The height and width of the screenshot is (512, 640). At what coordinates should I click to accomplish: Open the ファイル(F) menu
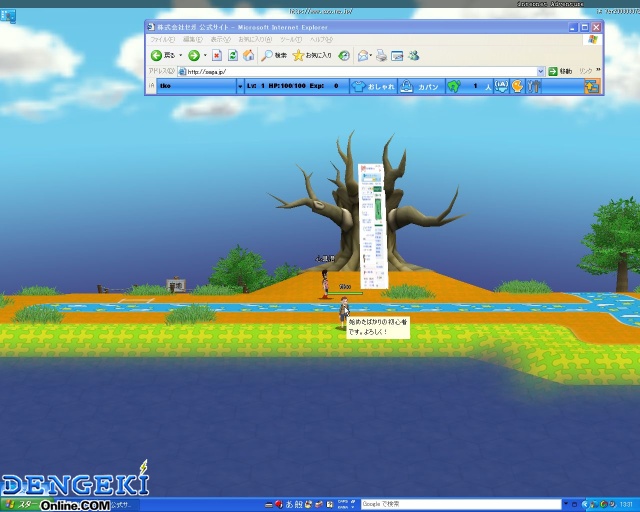coord(162,40)
